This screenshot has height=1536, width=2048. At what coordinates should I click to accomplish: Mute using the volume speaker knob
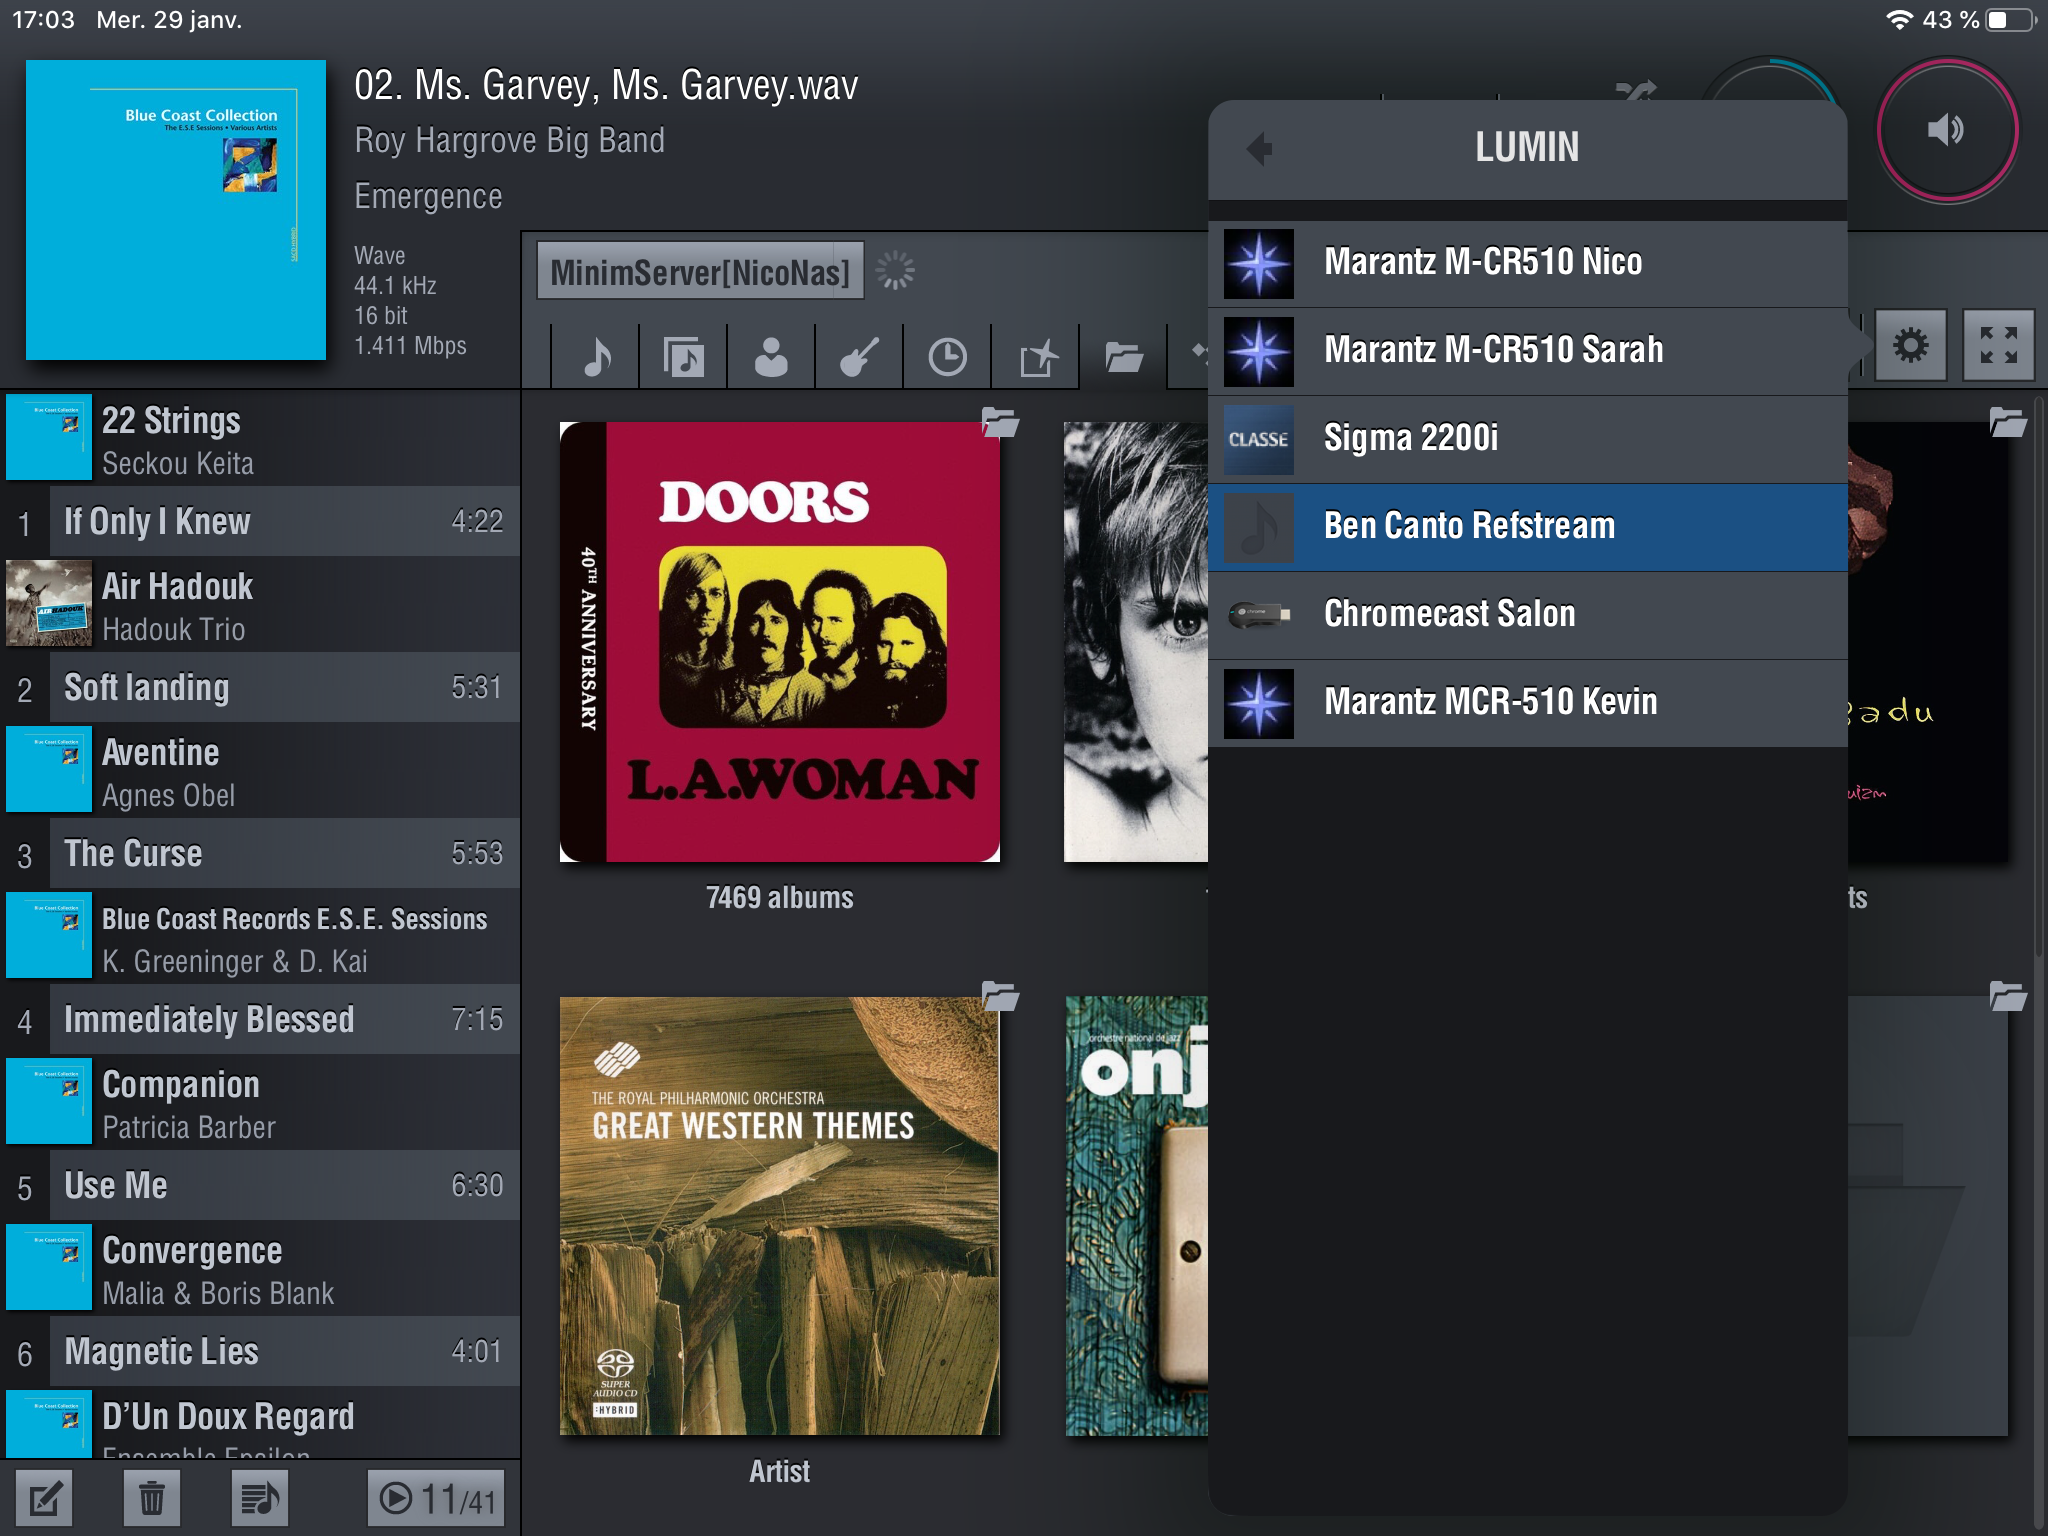pyautogui.click(x=1946, y=130)
